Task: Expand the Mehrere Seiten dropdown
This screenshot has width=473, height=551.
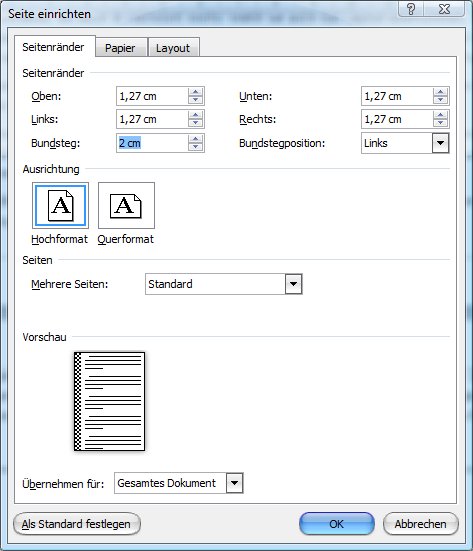Action: point(293,284)
